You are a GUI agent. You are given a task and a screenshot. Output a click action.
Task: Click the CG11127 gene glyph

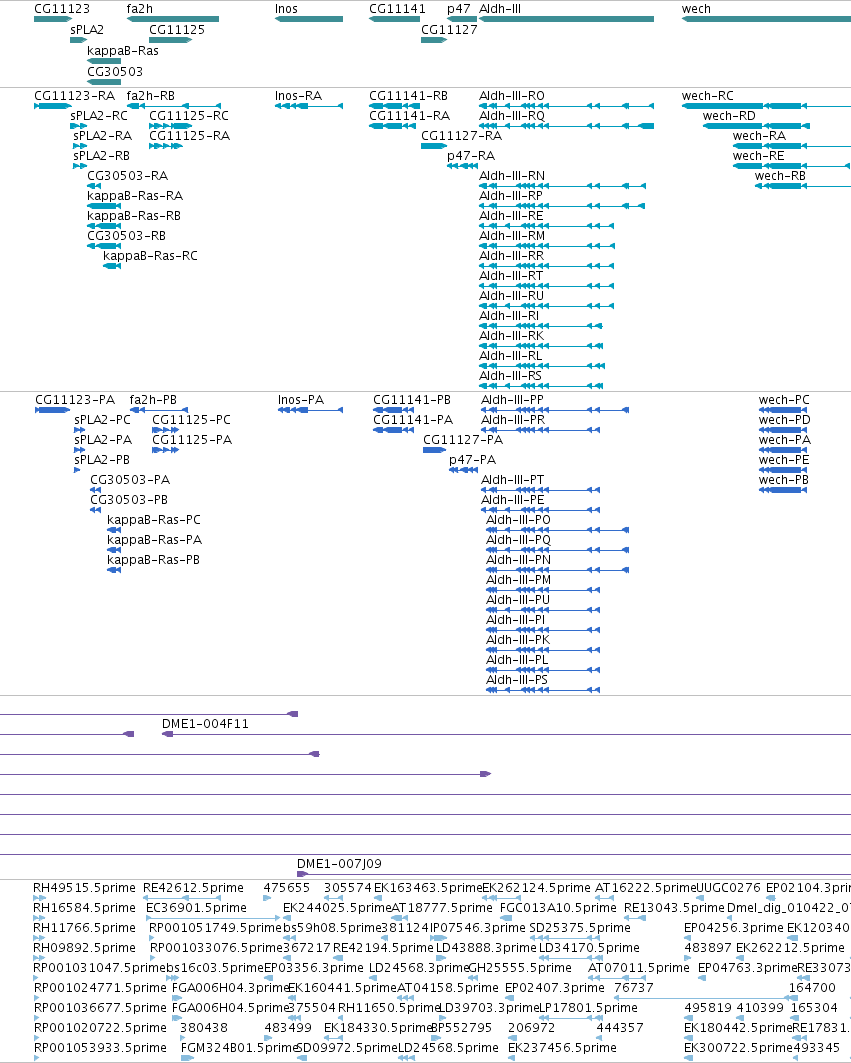click(434, 40)
